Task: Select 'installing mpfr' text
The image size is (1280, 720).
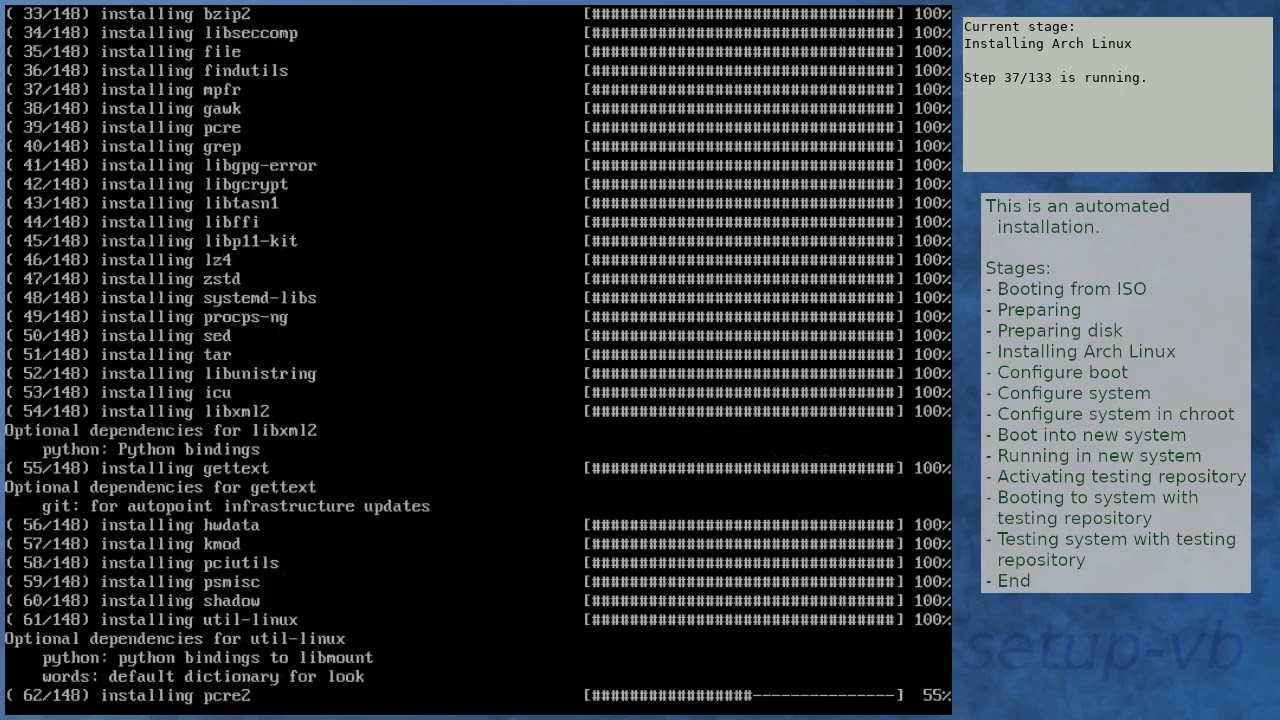Action: [170, 90]
